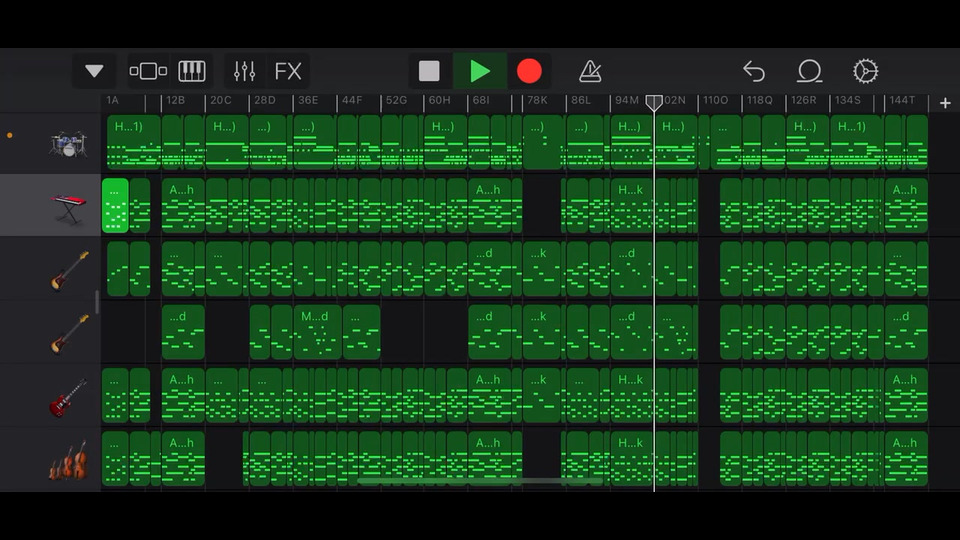Image resolution: width=960 pixels, height=540 pixels.
Task: Select the strings section track icon
Action: coord(69,460)
